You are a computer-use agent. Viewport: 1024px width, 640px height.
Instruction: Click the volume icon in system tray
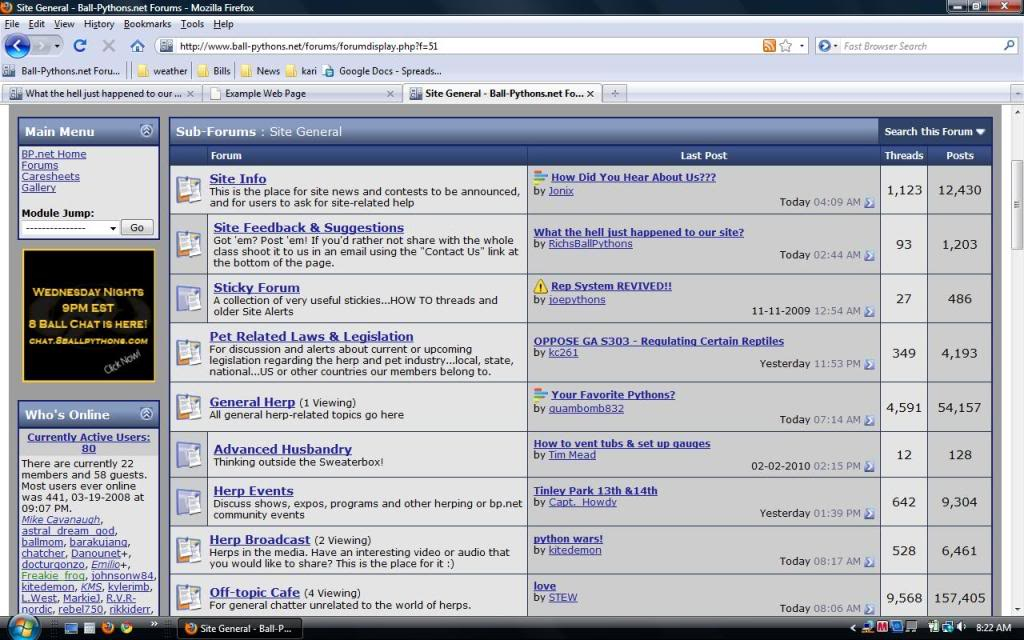[x=961, y=627]
